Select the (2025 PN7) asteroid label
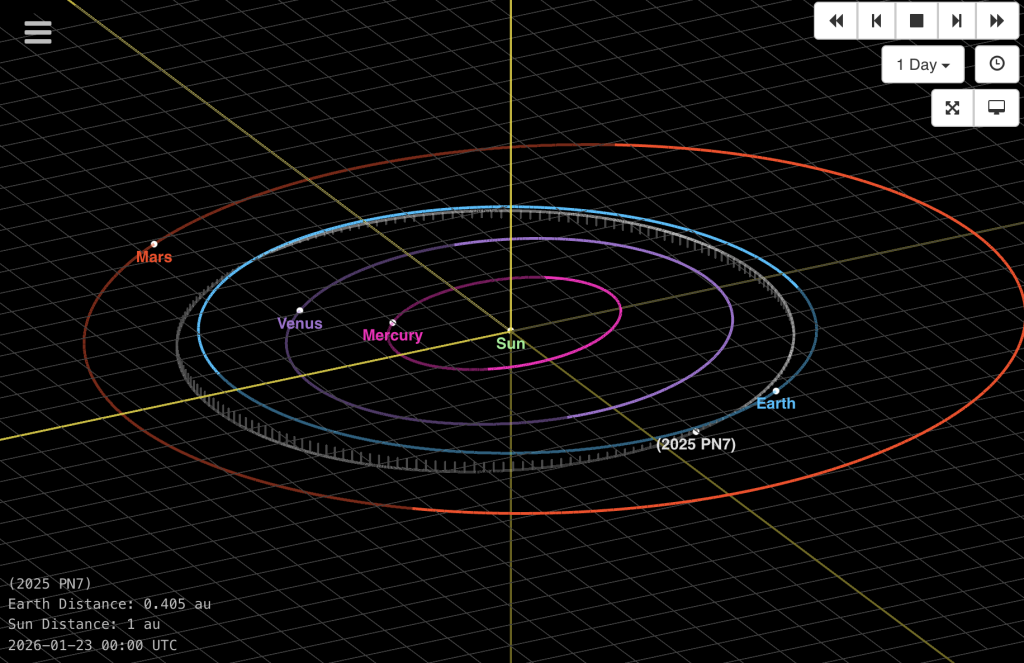This screenshot has width=1024, height=663. pos(696,445)
